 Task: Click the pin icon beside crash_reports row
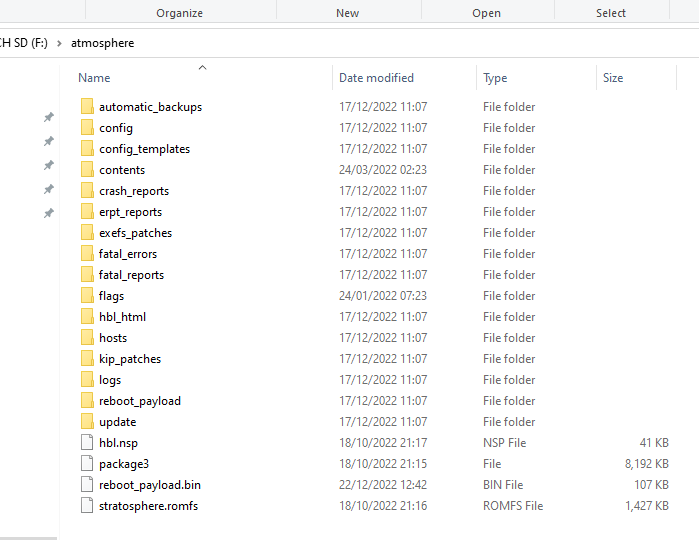[49, 190]
